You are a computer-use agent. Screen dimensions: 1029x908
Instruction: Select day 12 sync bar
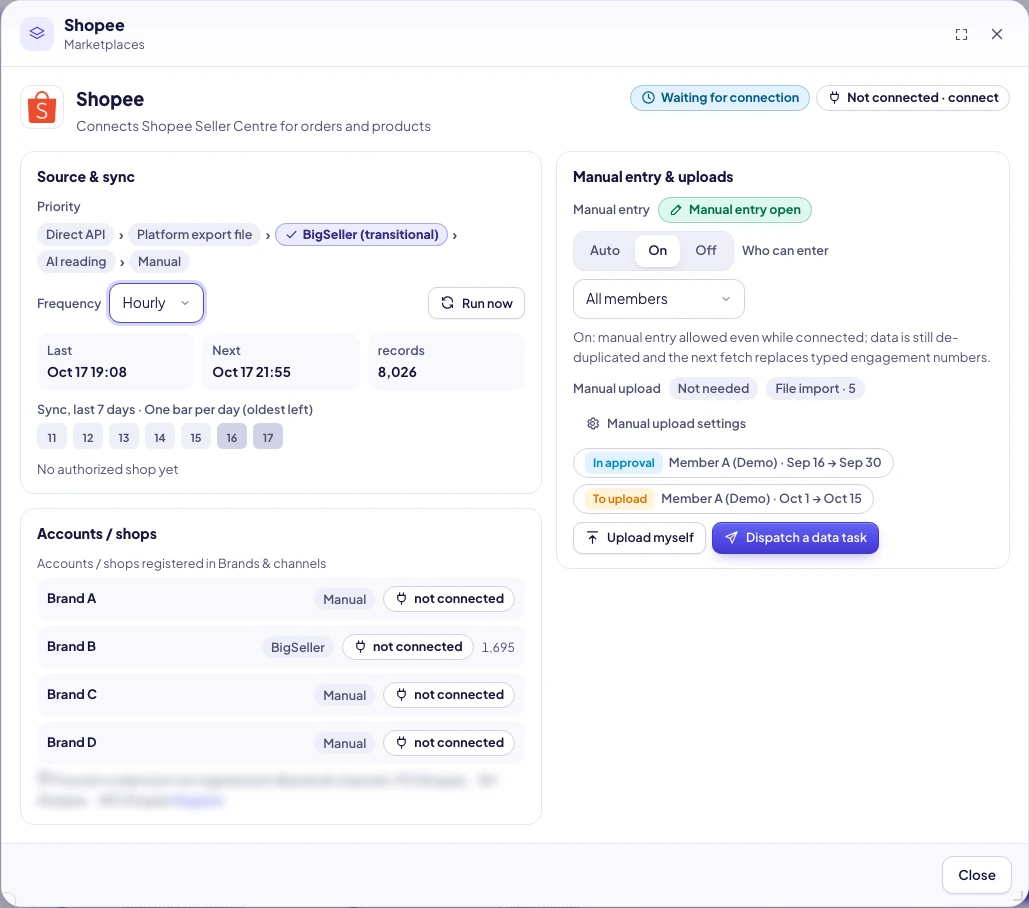click(88, 437)
